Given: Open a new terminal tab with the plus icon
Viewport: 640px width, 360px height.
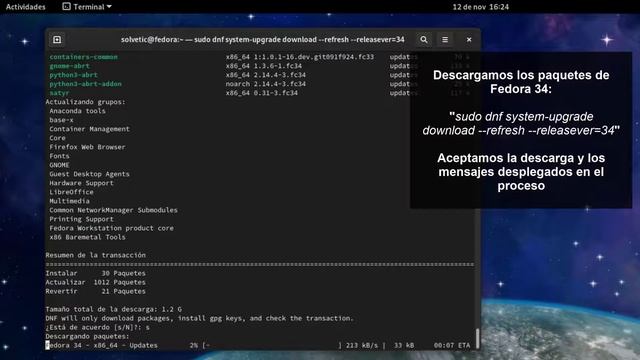Looking at the screenshot, I should coord(57,40).
